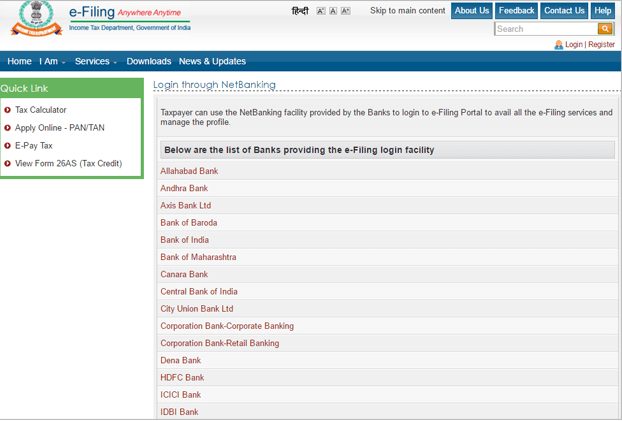Select Bank of Maharashtra
622x421 pixels.
point(198,257)
